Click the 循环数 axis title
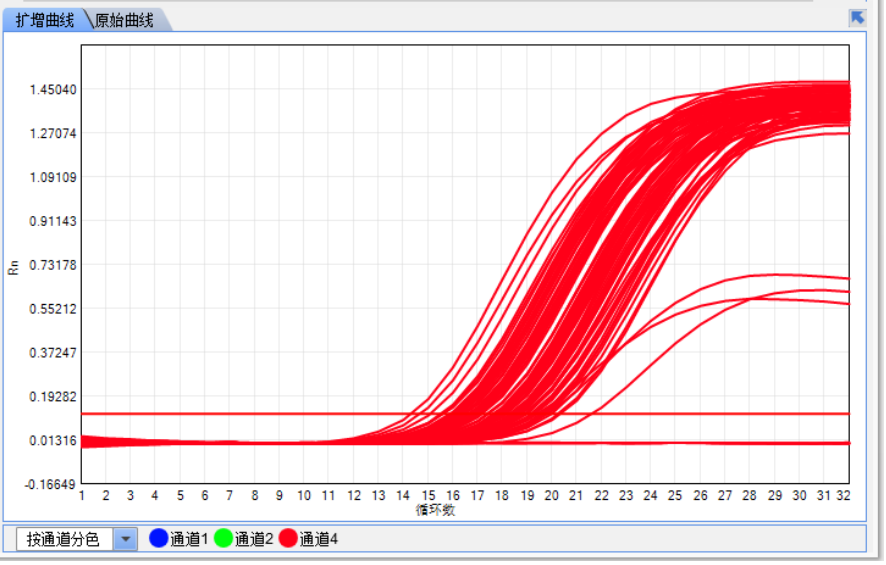 (x=436, y=511)
